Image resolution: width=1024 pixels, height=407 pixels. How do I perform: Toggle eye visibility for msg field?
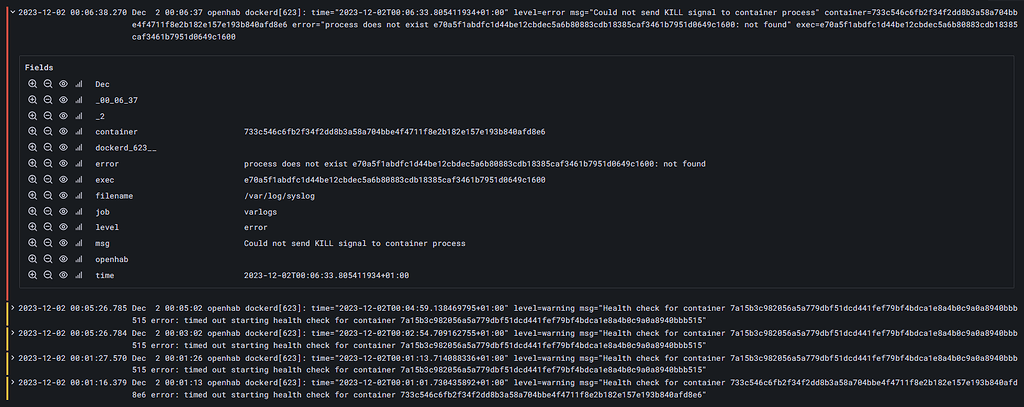click(x=63, y=244)
